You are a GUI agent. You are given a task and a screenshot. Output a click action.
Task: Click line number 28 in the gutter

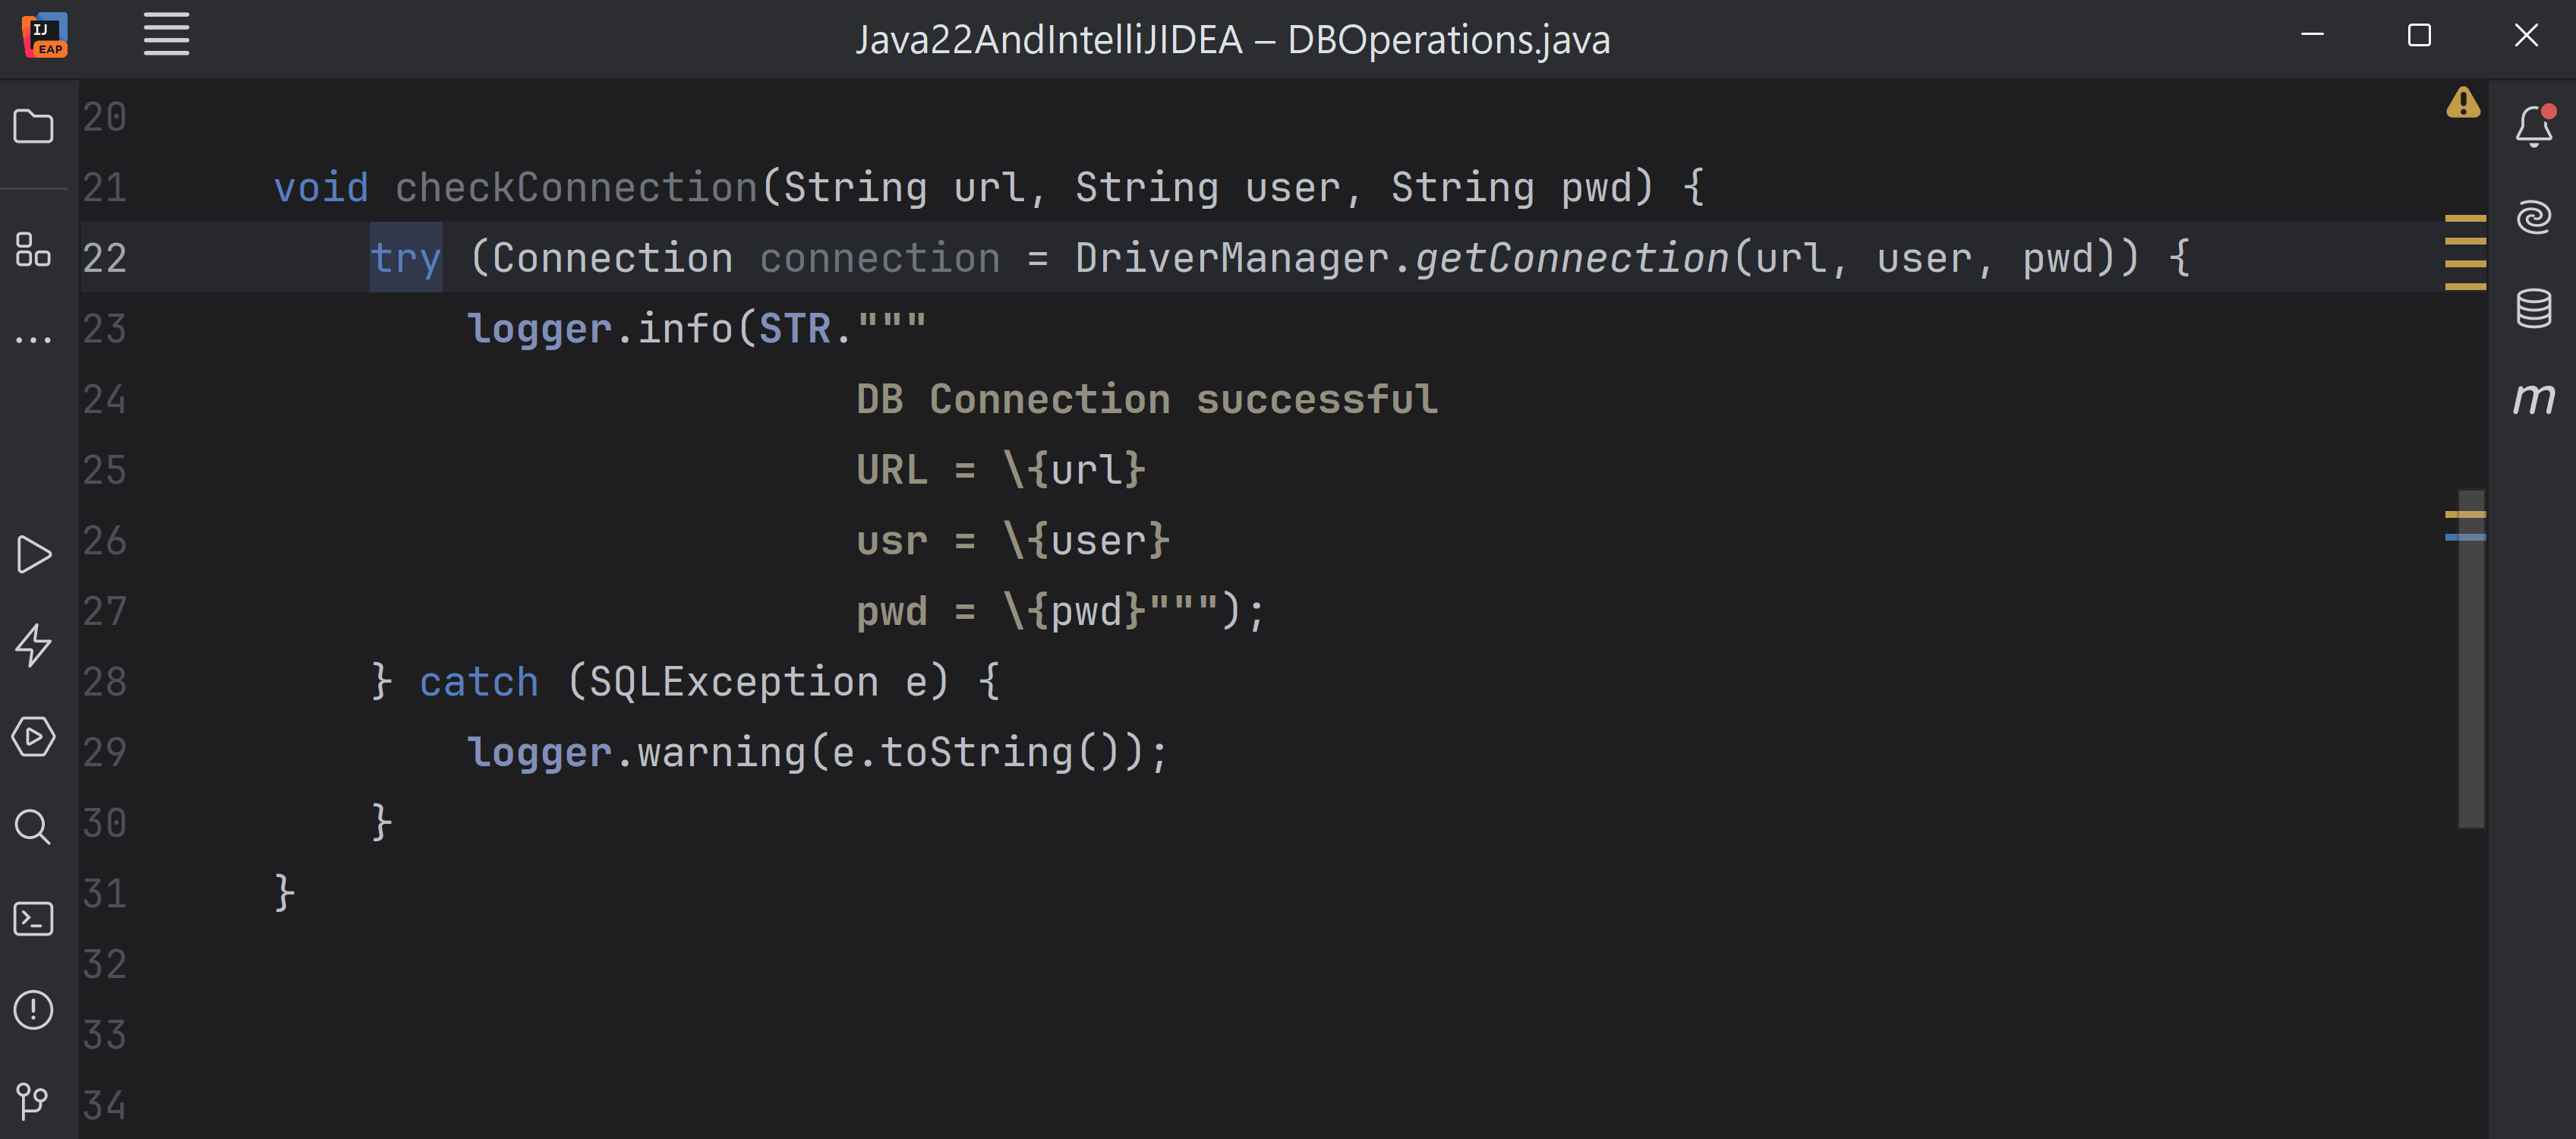coord(105,682)
